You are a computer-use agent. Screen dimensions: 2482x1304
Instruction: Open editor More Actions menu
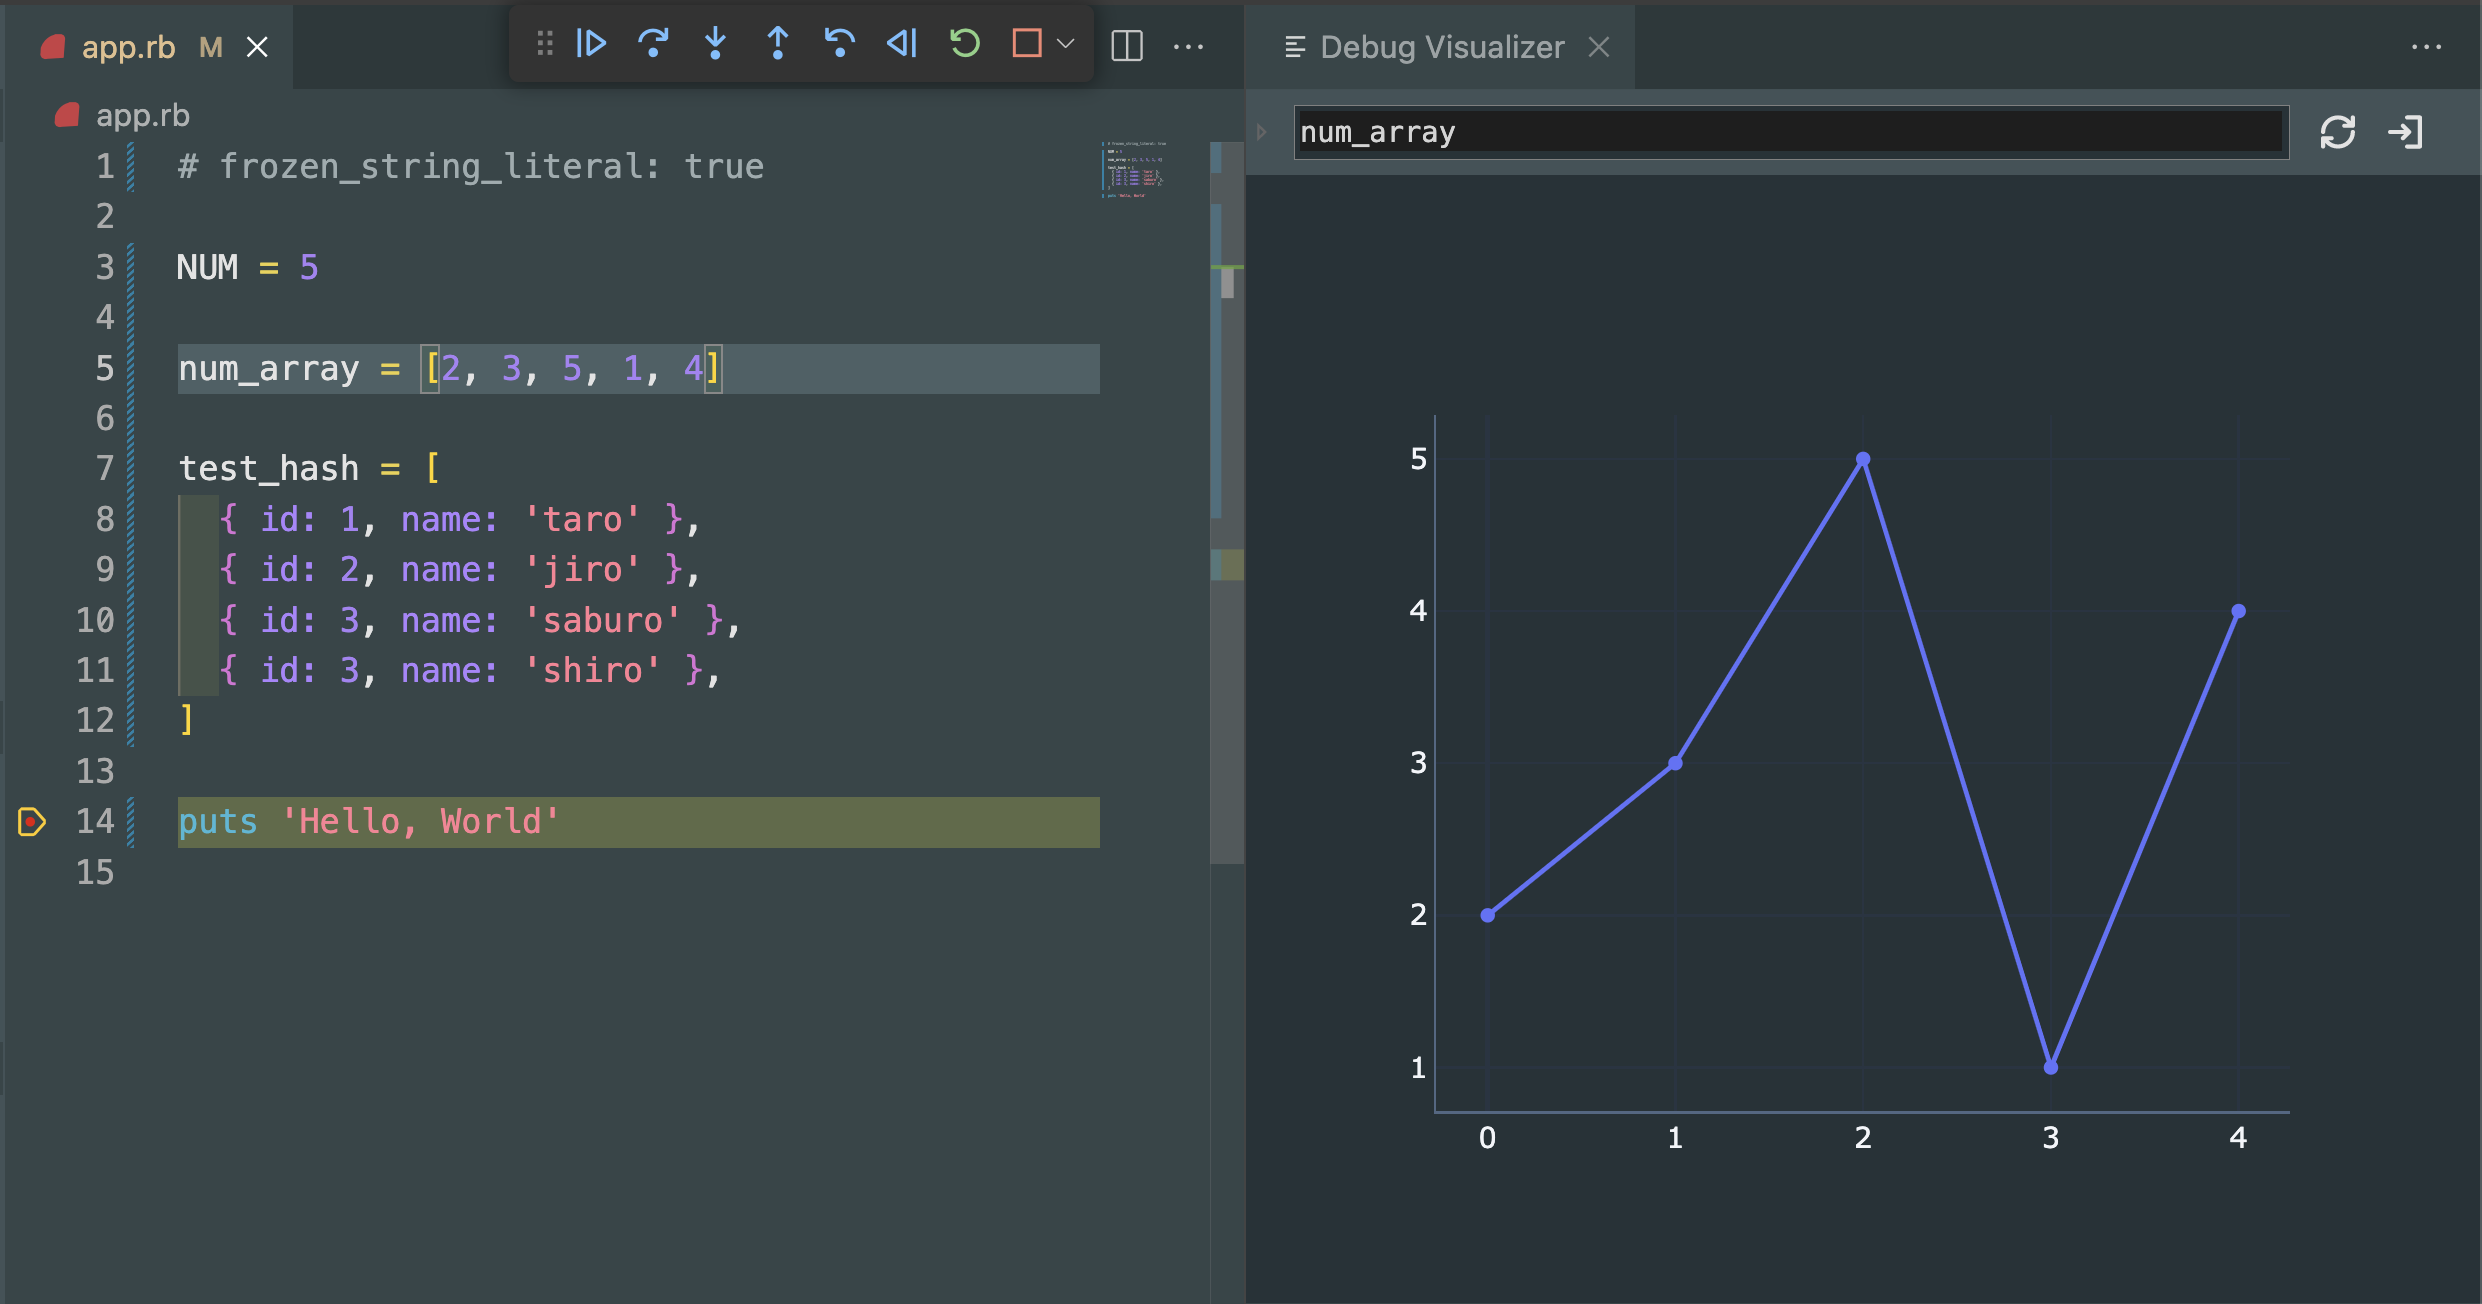pos(1188,46)
